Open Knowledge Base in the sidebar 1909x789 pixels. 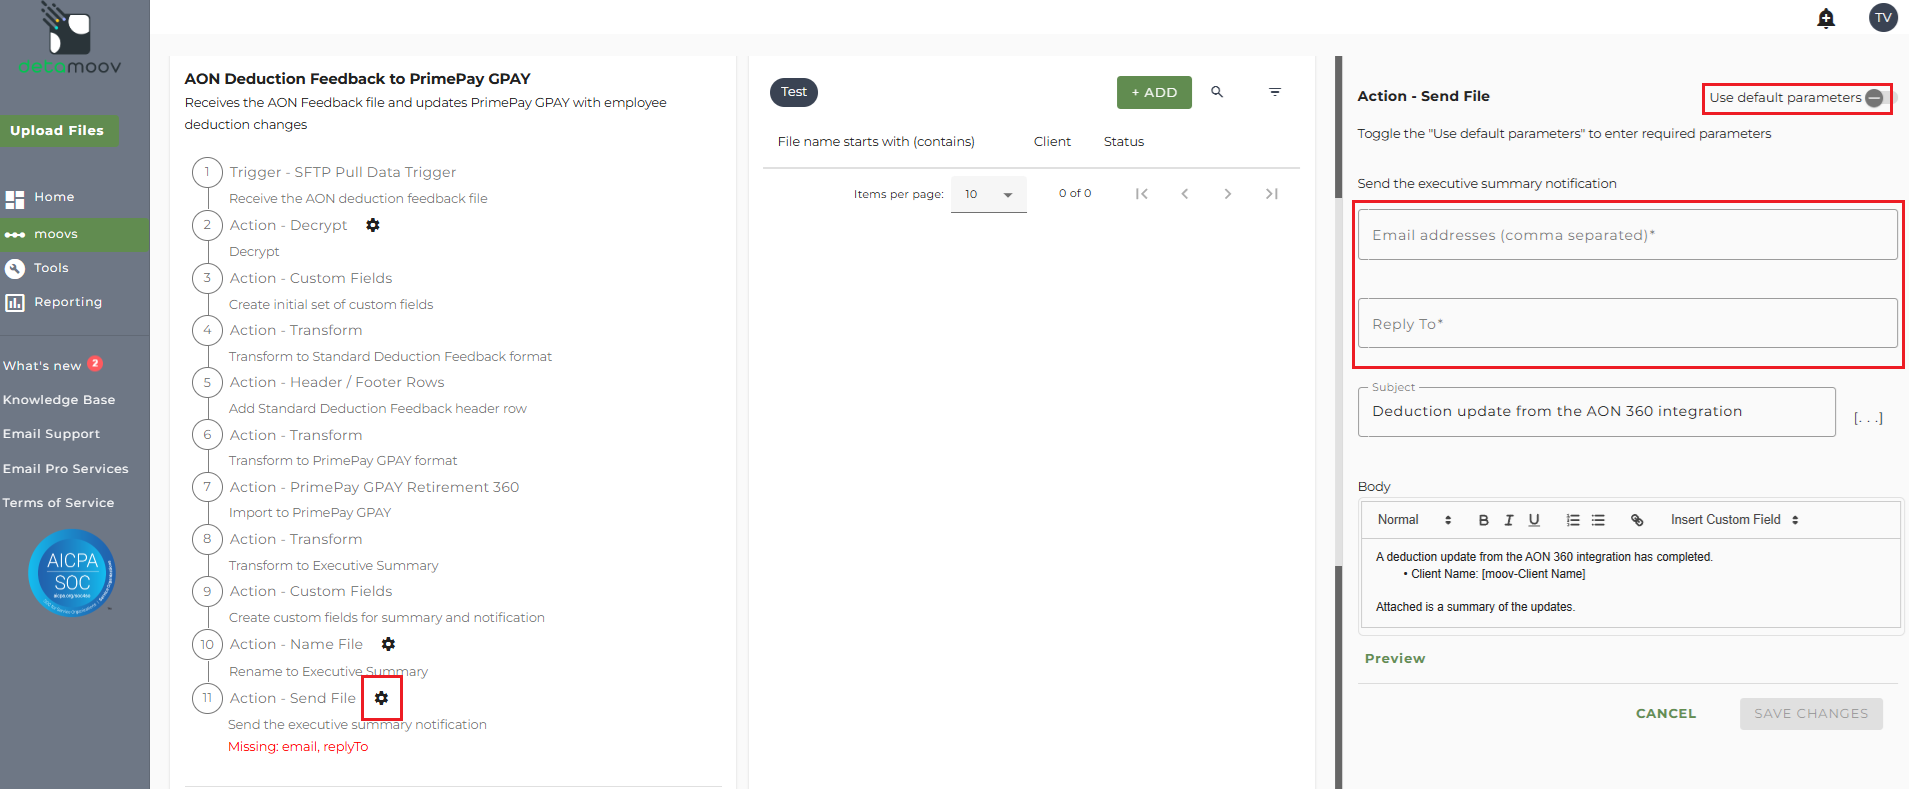(59, 400)
